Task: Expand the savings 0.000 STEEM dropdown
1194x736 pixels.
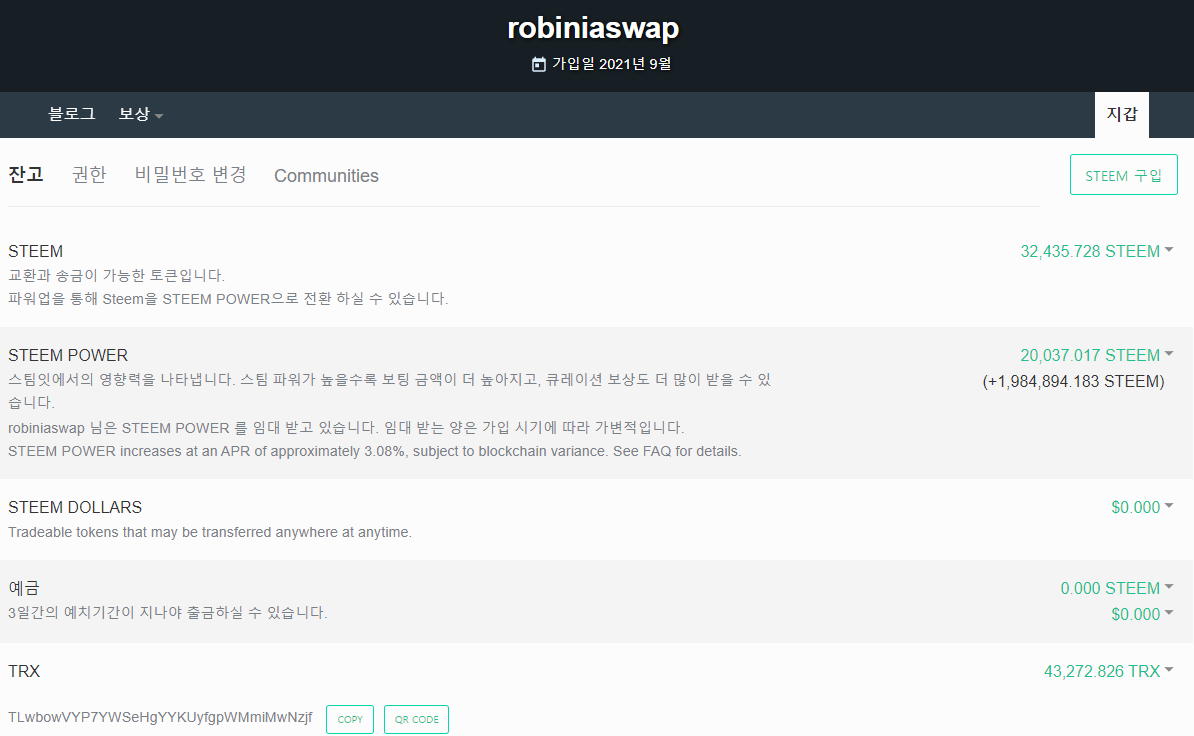Action: click(1117, 588)
